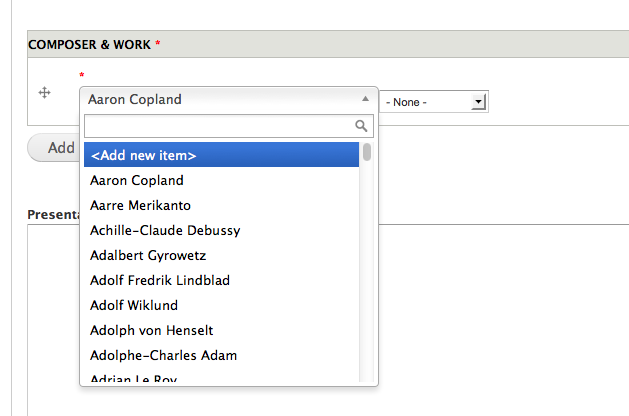Click the dropdown list scrollbar thumb
629x416 pixels.
click(367, 152)
